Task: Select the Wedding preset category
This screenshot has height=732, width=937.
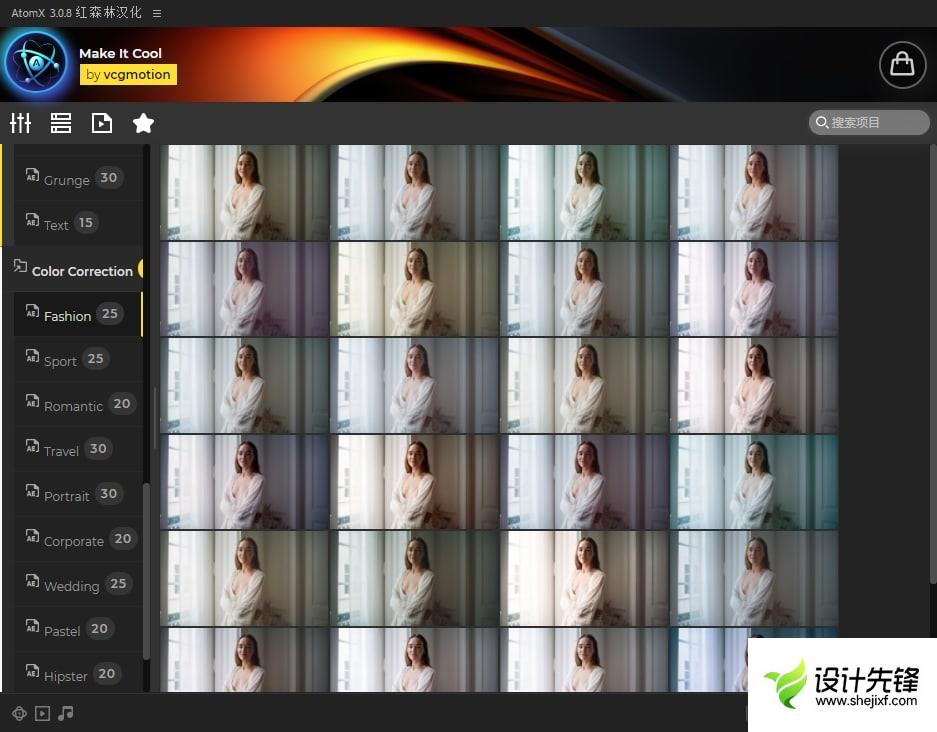Action: [x=71, y=585]
